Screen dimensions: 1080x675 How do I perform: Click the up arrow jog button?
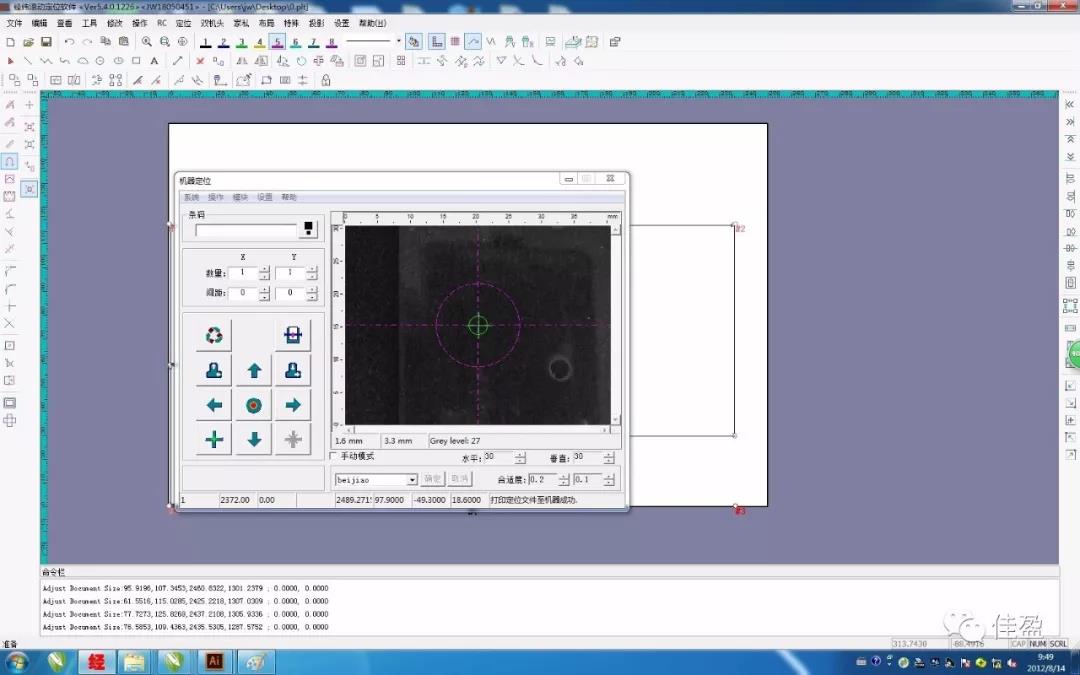pos(254,371)
